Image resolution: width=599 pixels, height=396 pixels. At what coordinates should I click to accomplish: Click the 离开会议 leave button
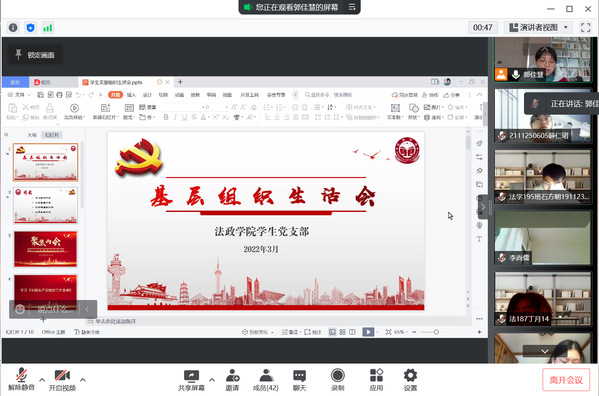tap(566, 380)
